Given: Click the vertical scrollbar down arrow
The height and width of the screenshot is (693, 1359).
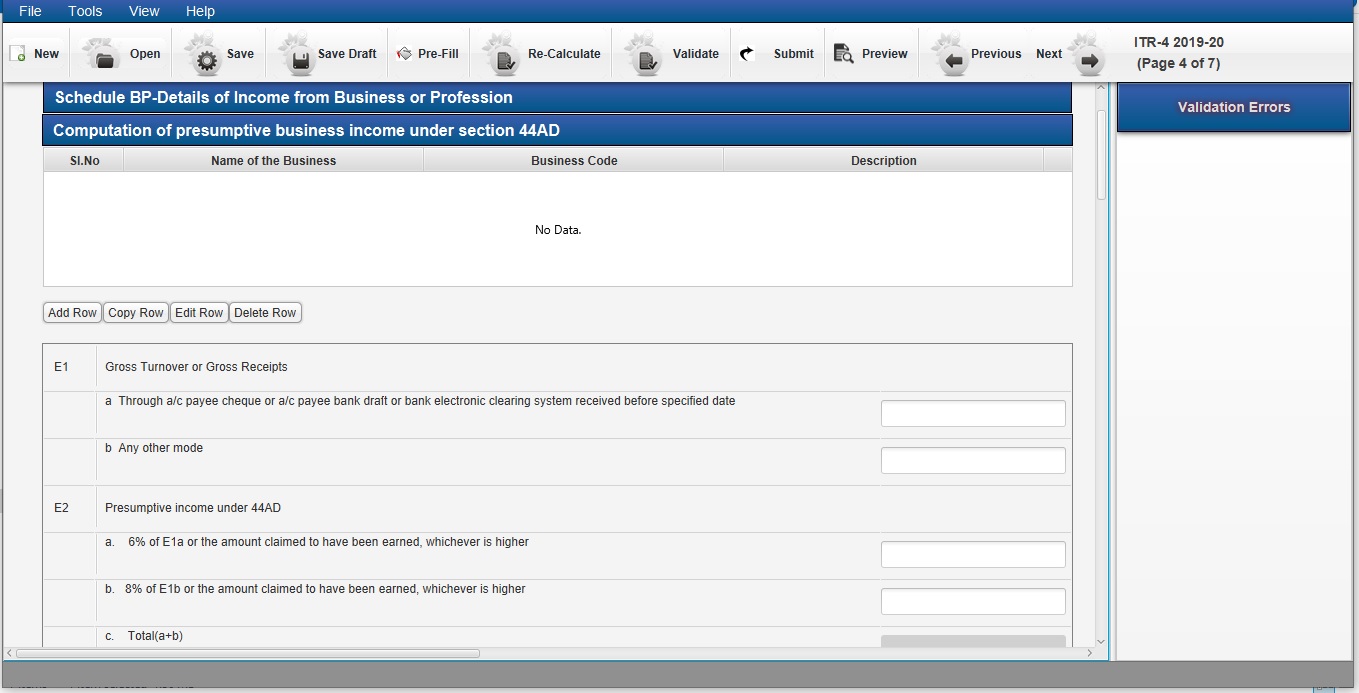Looking at the screenshot, I should (x=1101, y=641).
